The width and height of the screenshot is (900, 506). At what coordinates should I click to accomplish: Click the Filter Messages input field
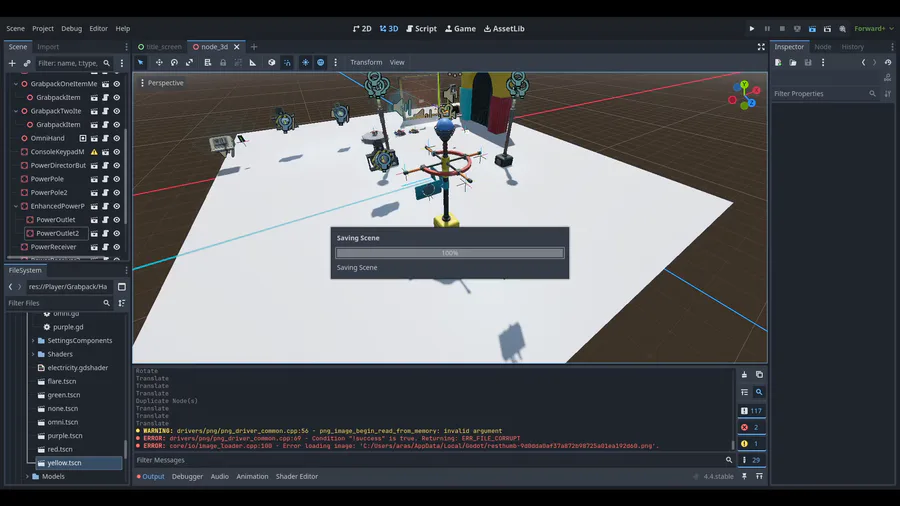[x=429, y=460]
